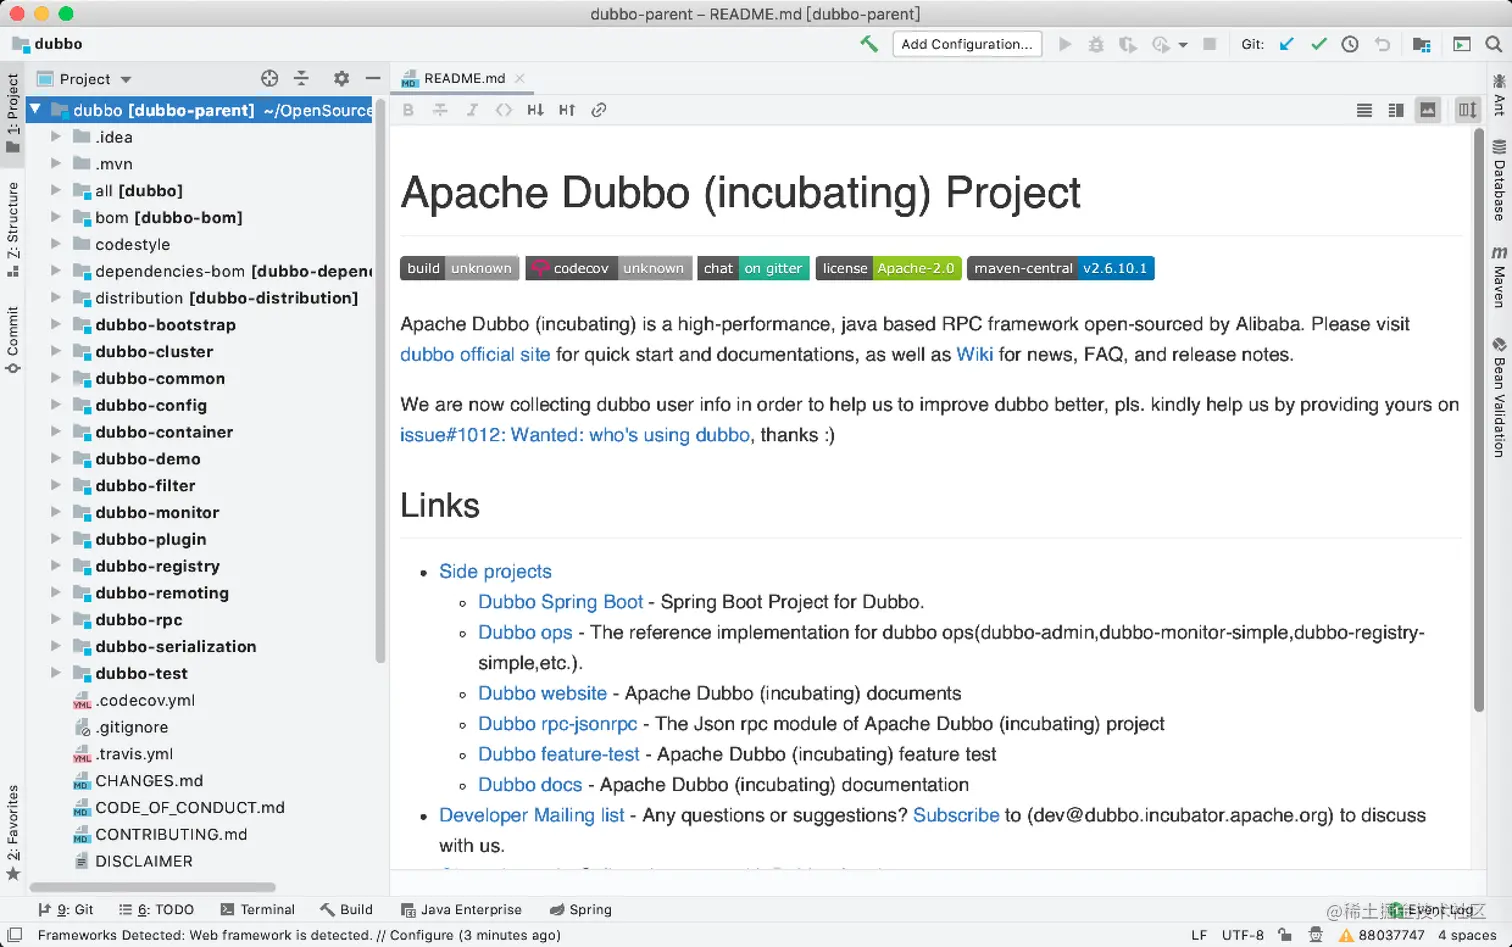Open the memory indicator icon in status bar
Screen dimensions: 1512x947
(1316, 935)
